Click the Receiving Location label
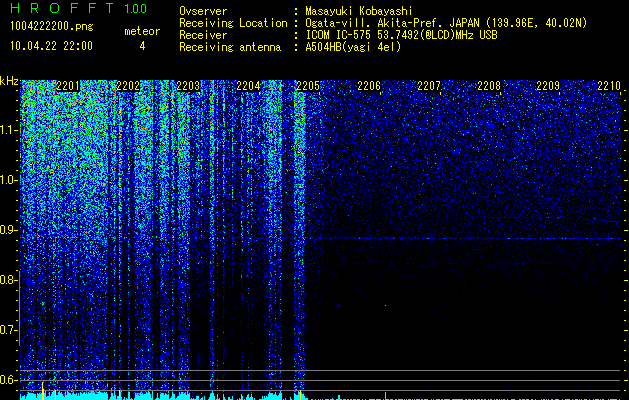 pos(233,23)
